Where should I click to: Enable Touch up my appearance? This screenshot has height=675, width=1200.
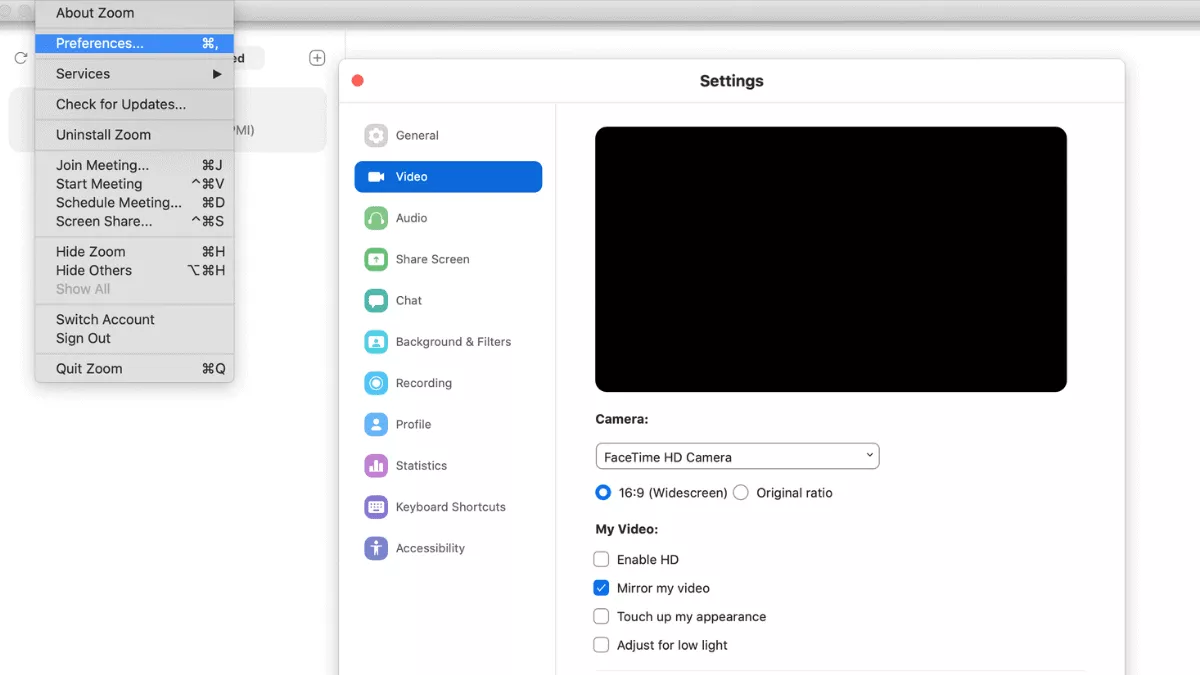click(x=601, y=616)
